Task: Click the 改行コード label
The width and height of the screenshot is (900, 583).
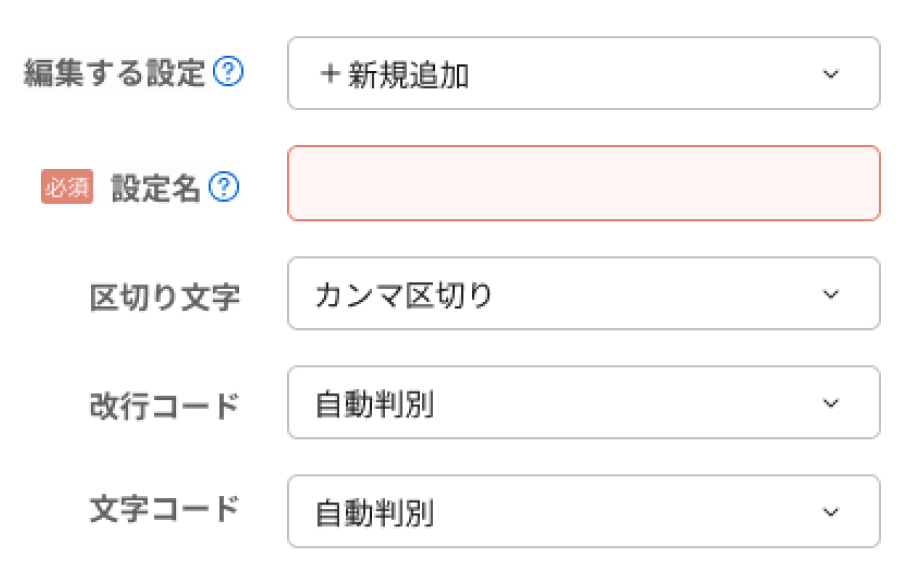Action: (x=164, y=405)
